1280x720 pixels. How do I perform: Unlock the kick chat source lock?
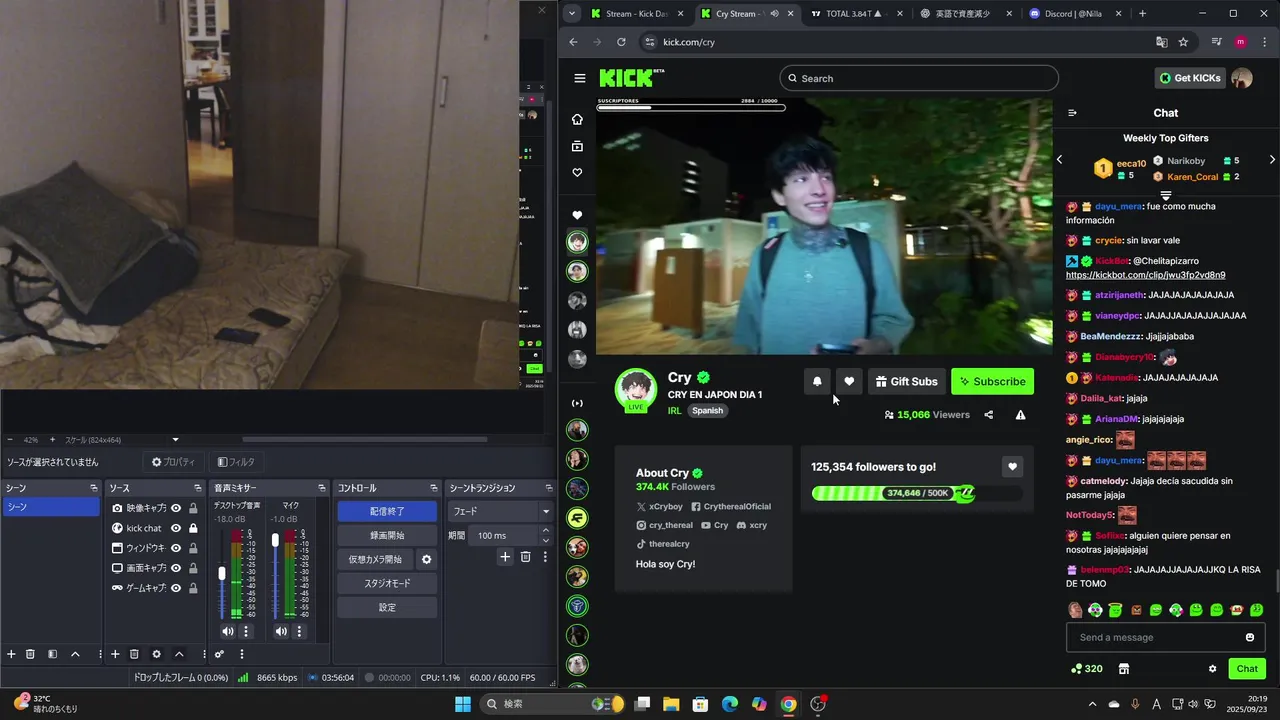point(193,528)
